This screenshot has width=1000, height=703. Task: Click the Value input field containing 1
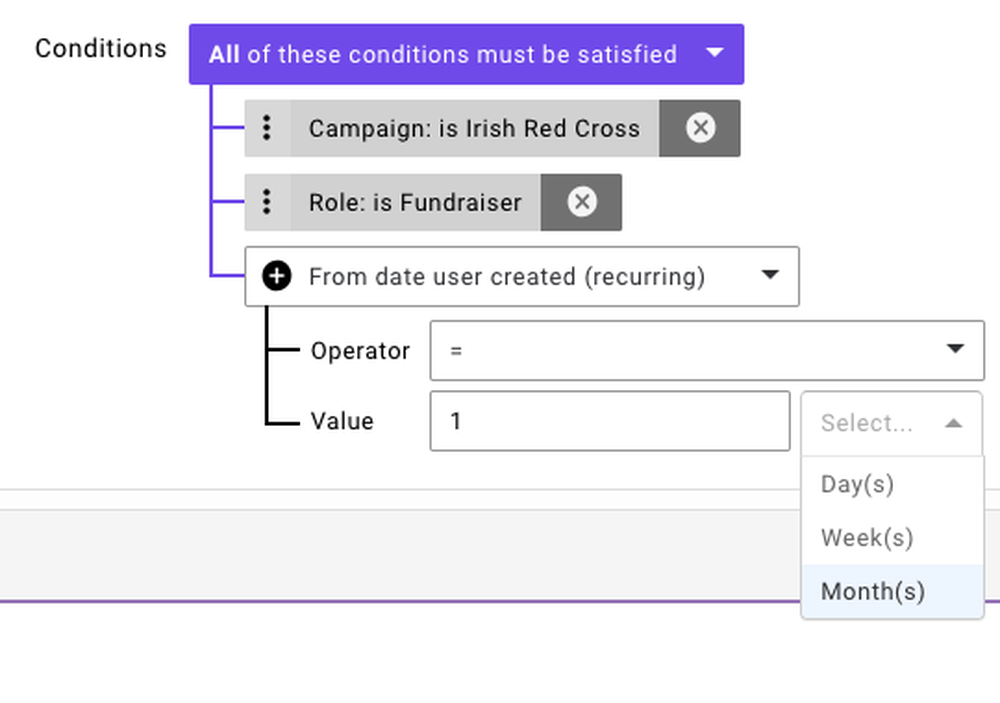tap(609, 421)
